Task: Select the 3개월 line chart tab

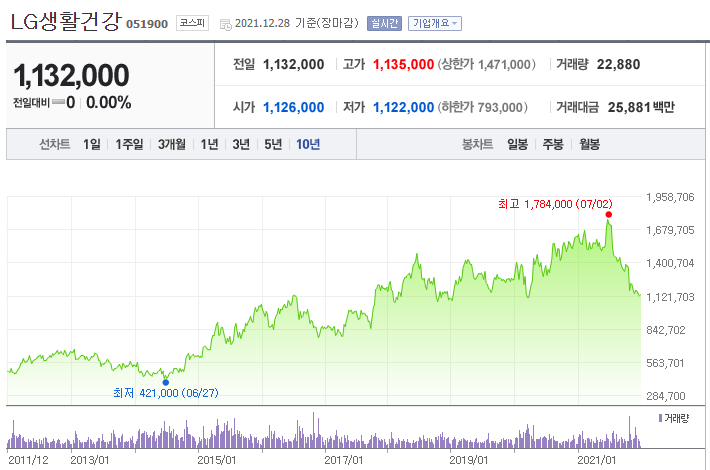Action: click(172, 144)
